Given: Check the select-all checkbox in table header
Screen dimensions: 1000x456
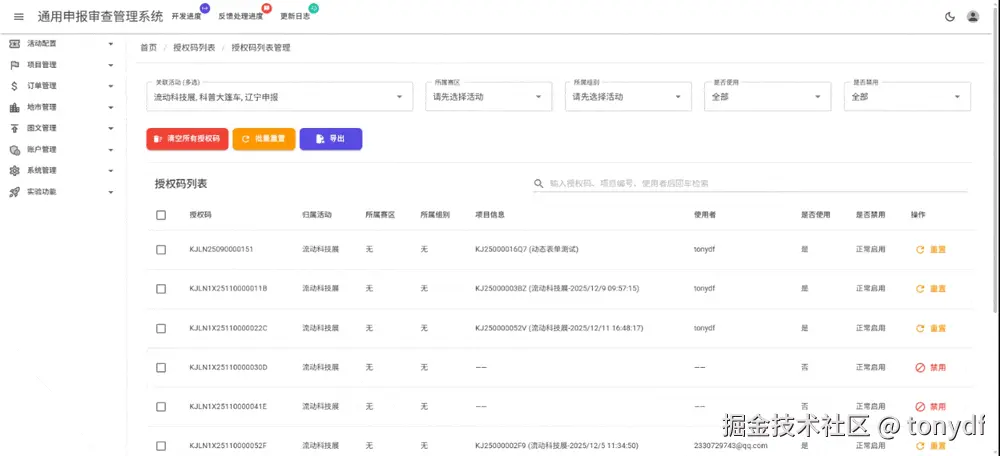Looking at the screenshot, I should click(161, 215).
